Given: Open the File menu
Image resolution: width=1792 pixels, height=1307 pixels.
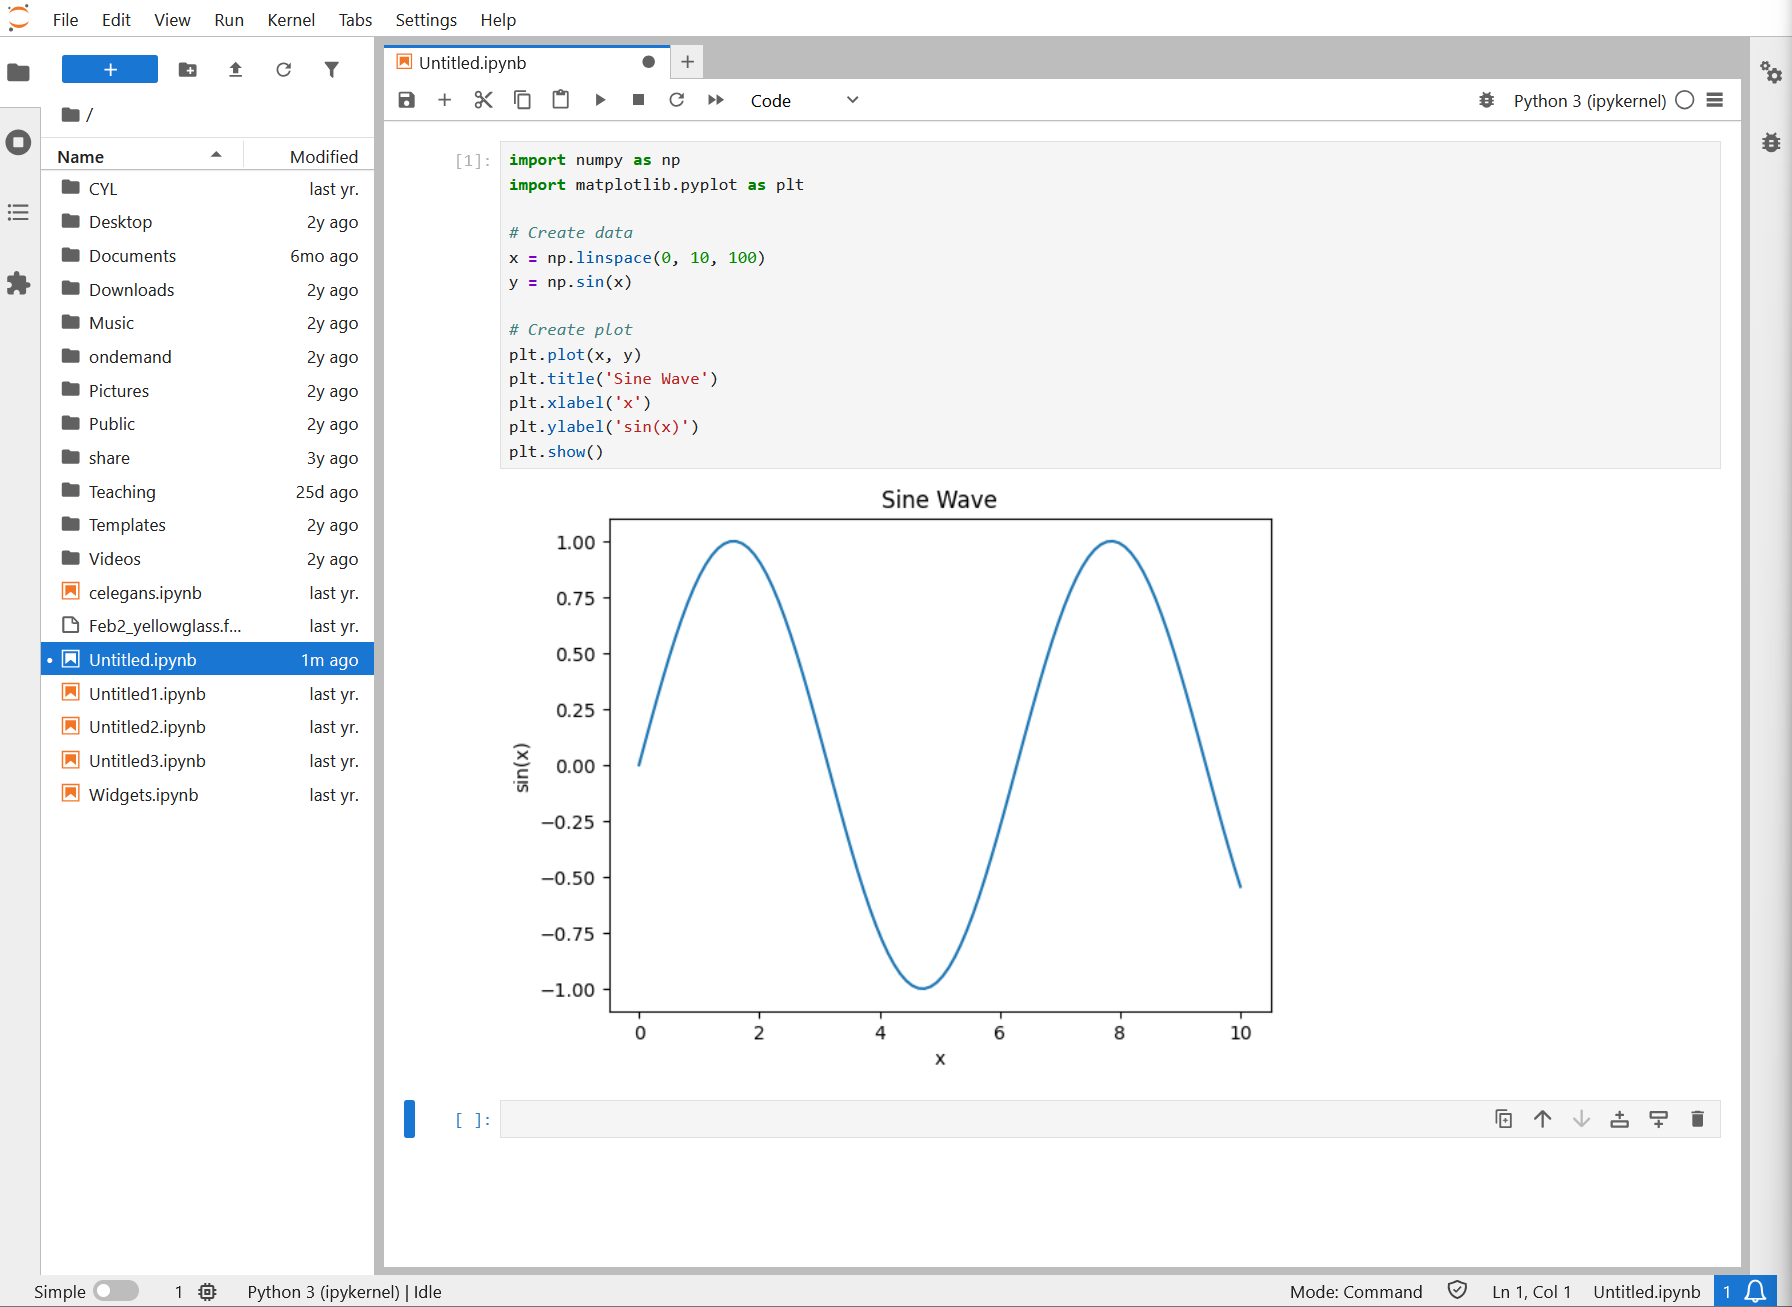Looking at the screenshot, I should click(65, 20).
